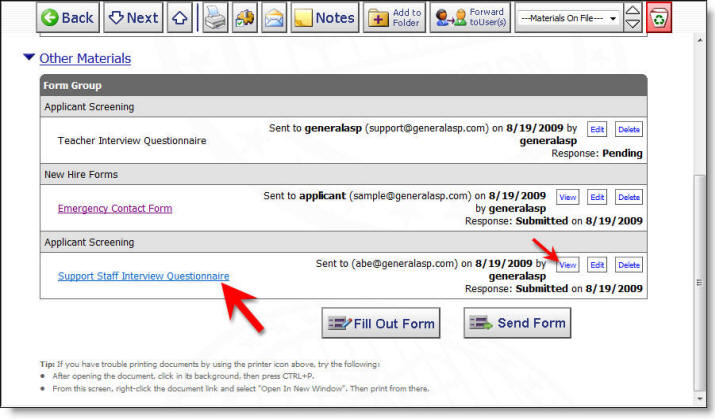Click the Fill Out Form button
This screenshot has height=419, width=715.
tap(381, 323)
